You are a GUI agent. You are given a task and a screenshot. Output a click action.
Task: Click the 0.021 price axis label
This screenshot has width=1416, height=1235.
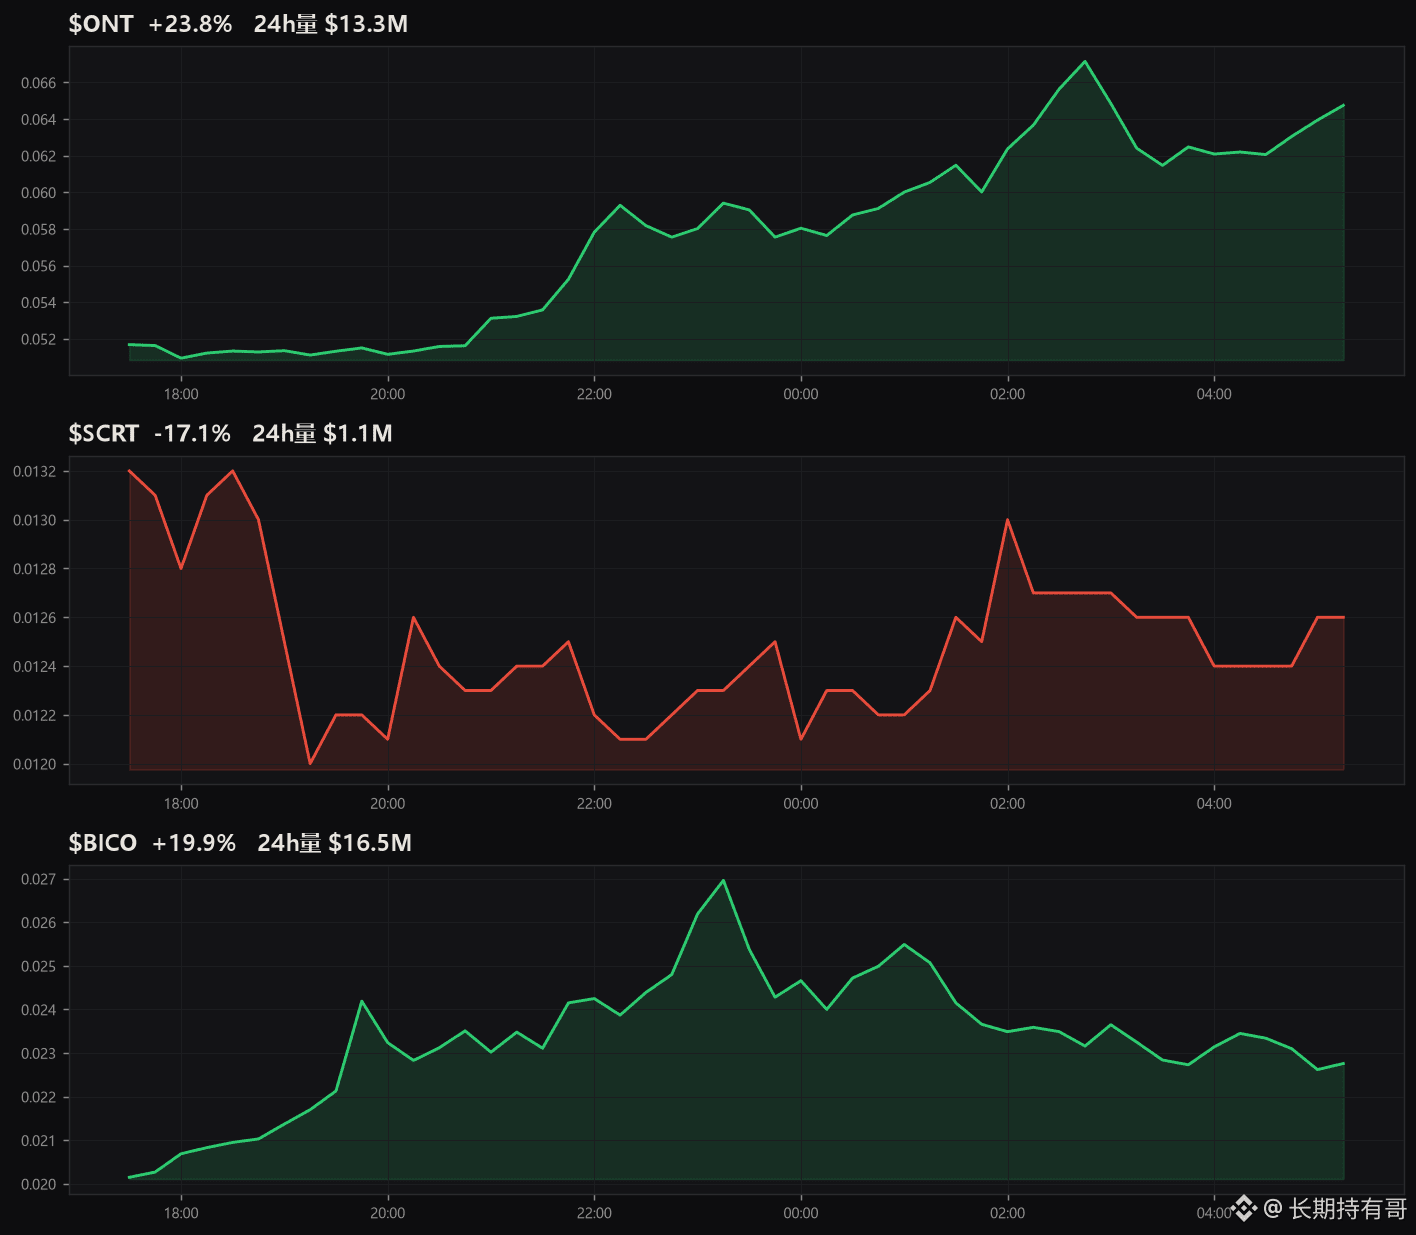pyautogui.click(x=39, y=1141)
